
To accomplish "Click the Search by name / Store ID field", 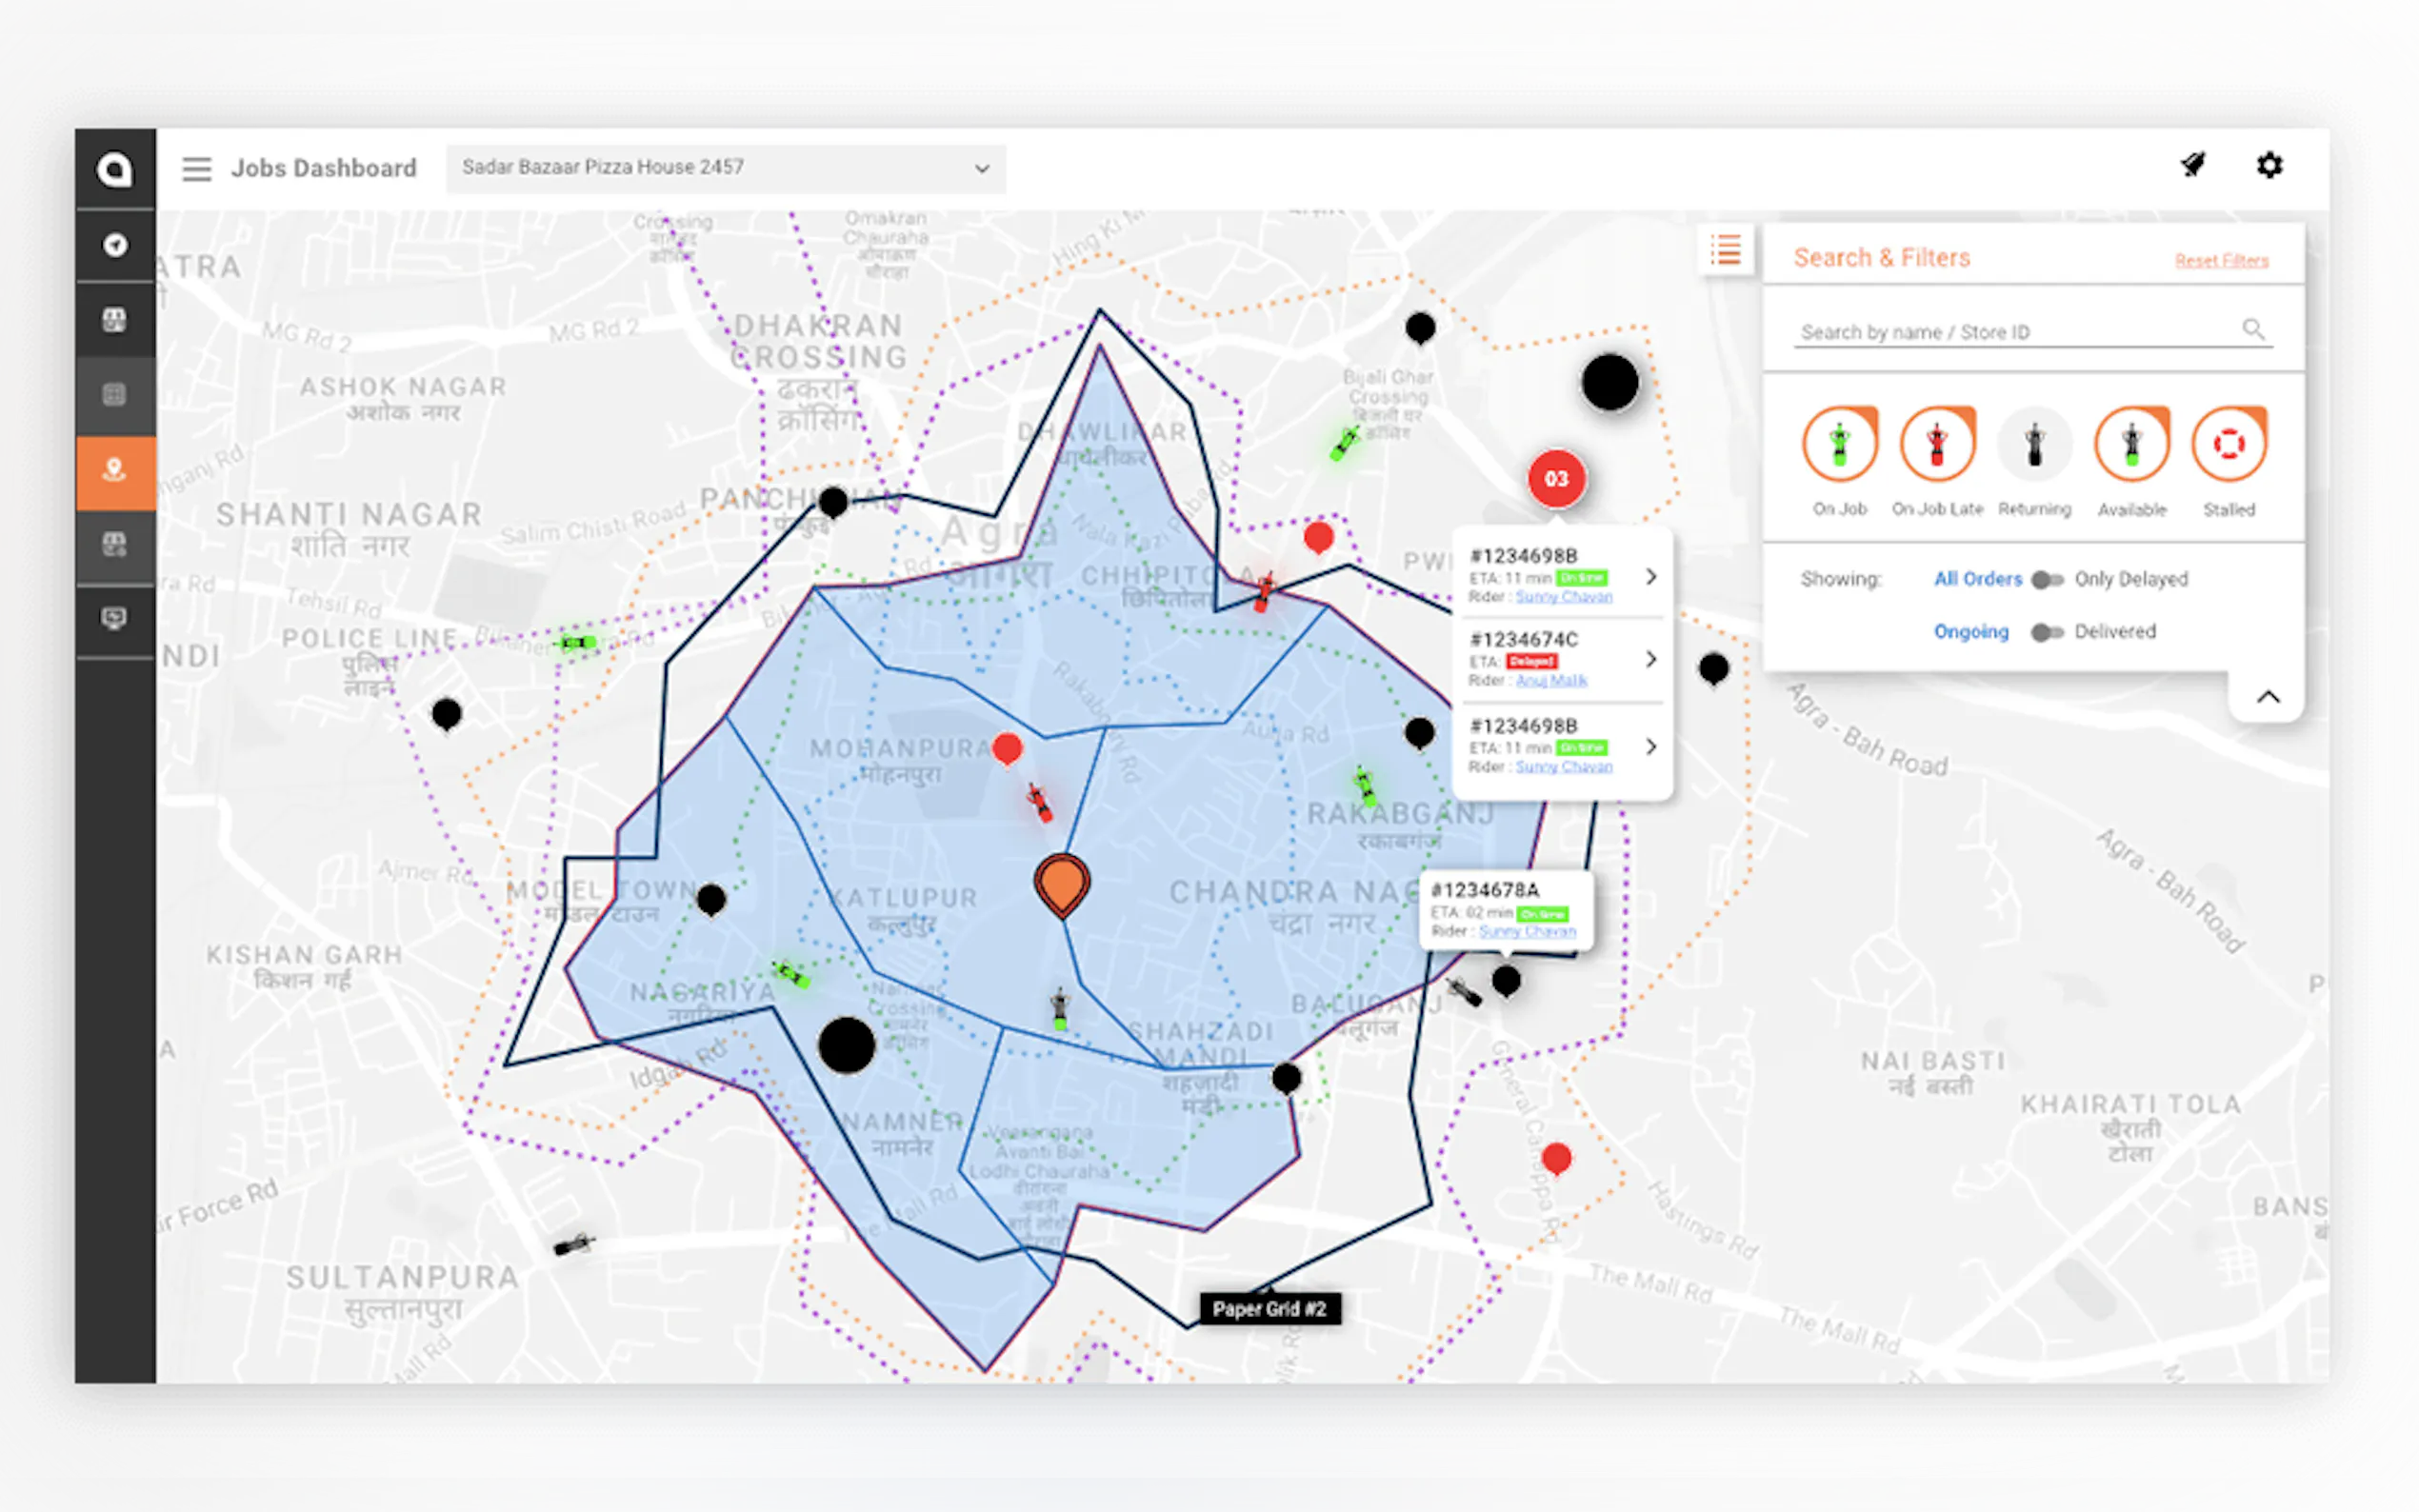I will point(2010,332).
